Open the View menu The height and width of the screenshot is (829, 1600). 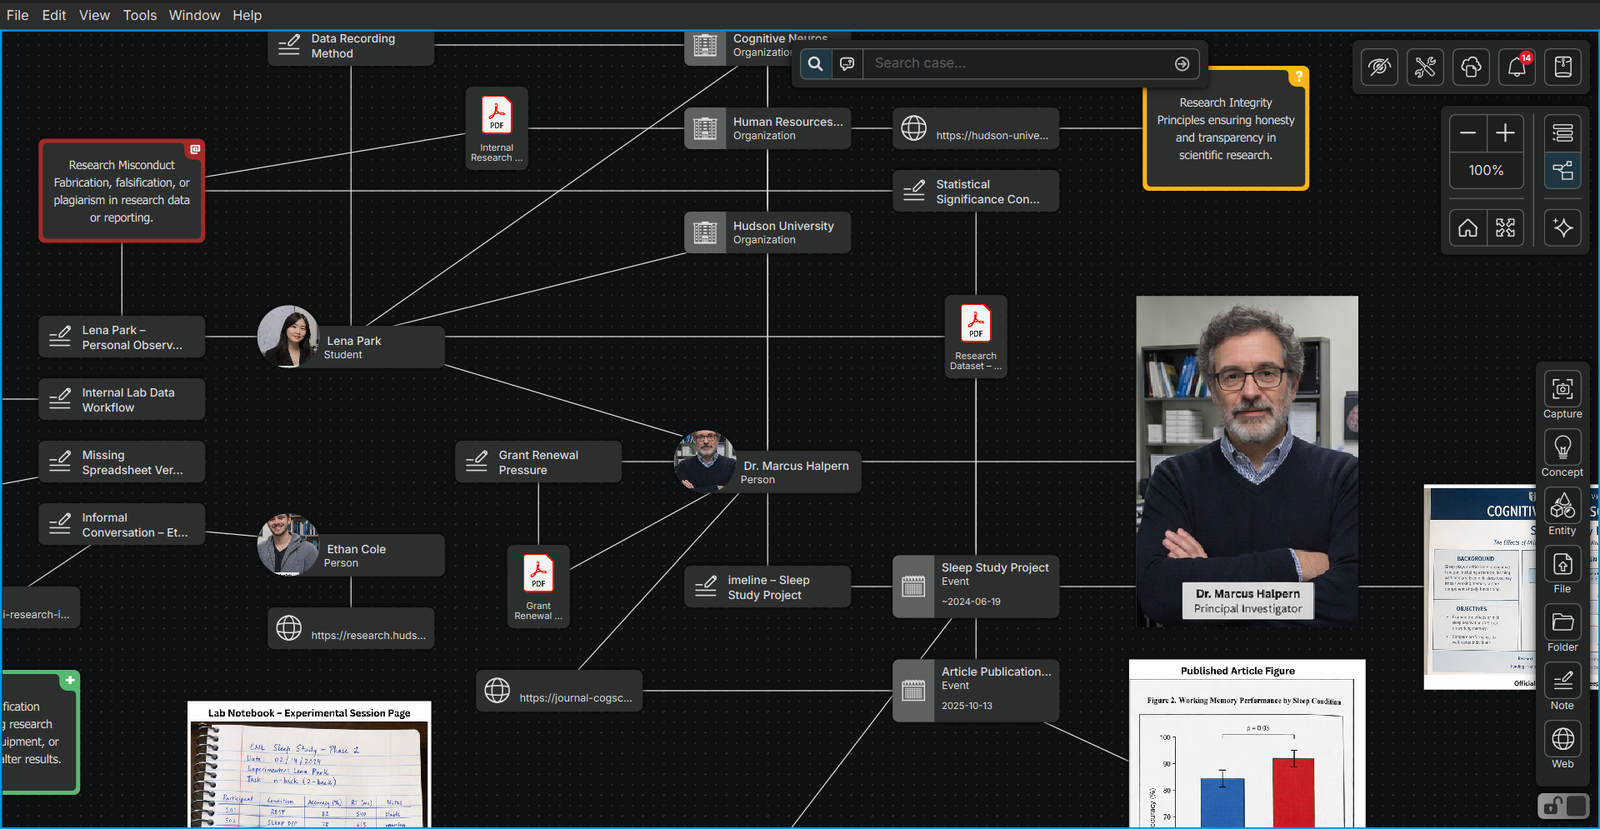click(x=95, y=15)
